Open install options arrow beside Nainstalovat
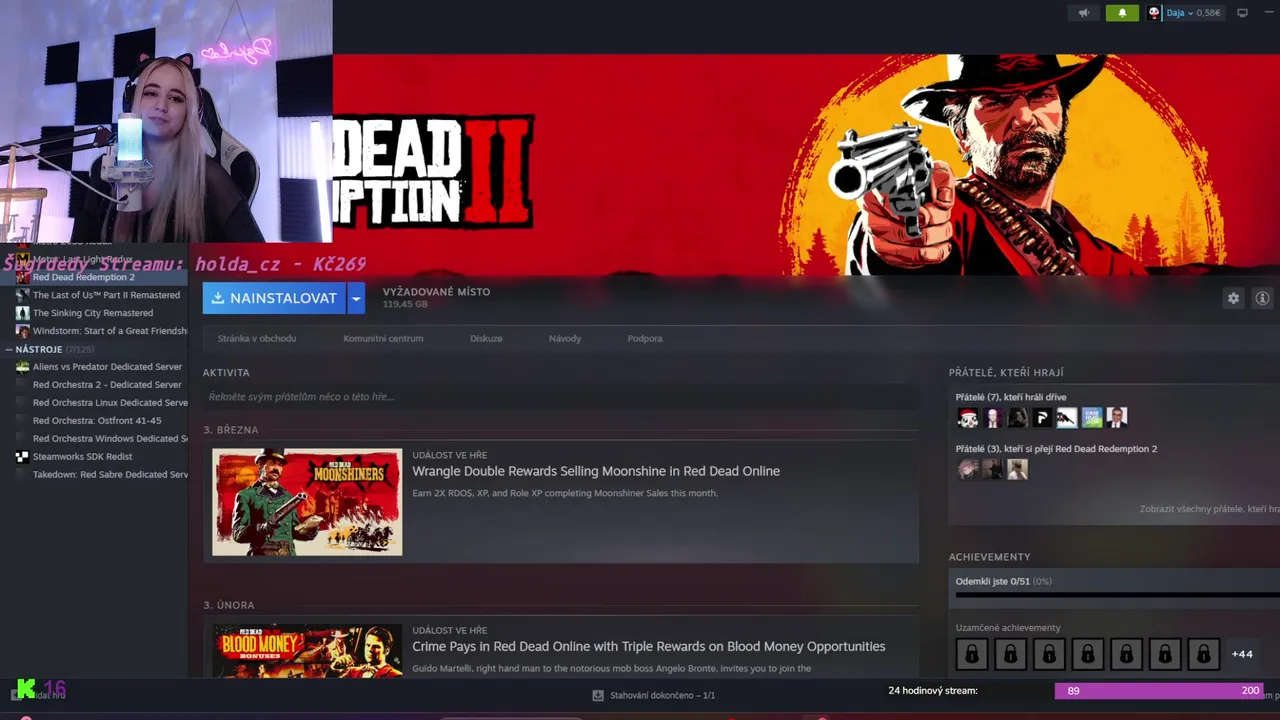The image size is (1280, 720). pos(356,298)
